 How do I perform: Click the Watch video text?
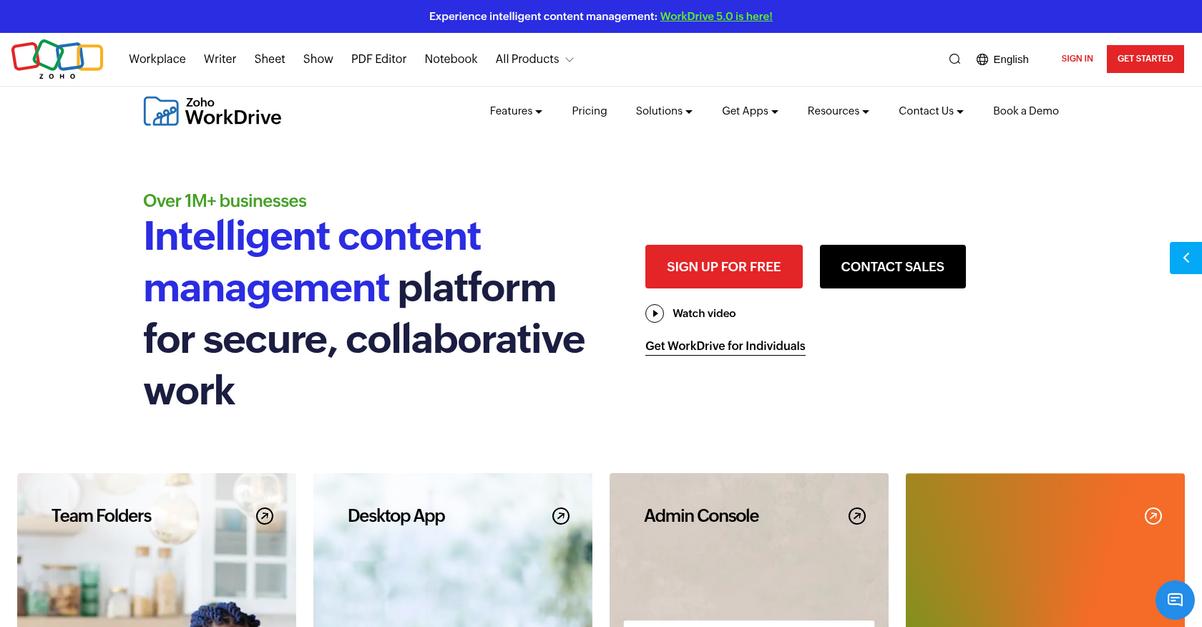coord(704,313)
